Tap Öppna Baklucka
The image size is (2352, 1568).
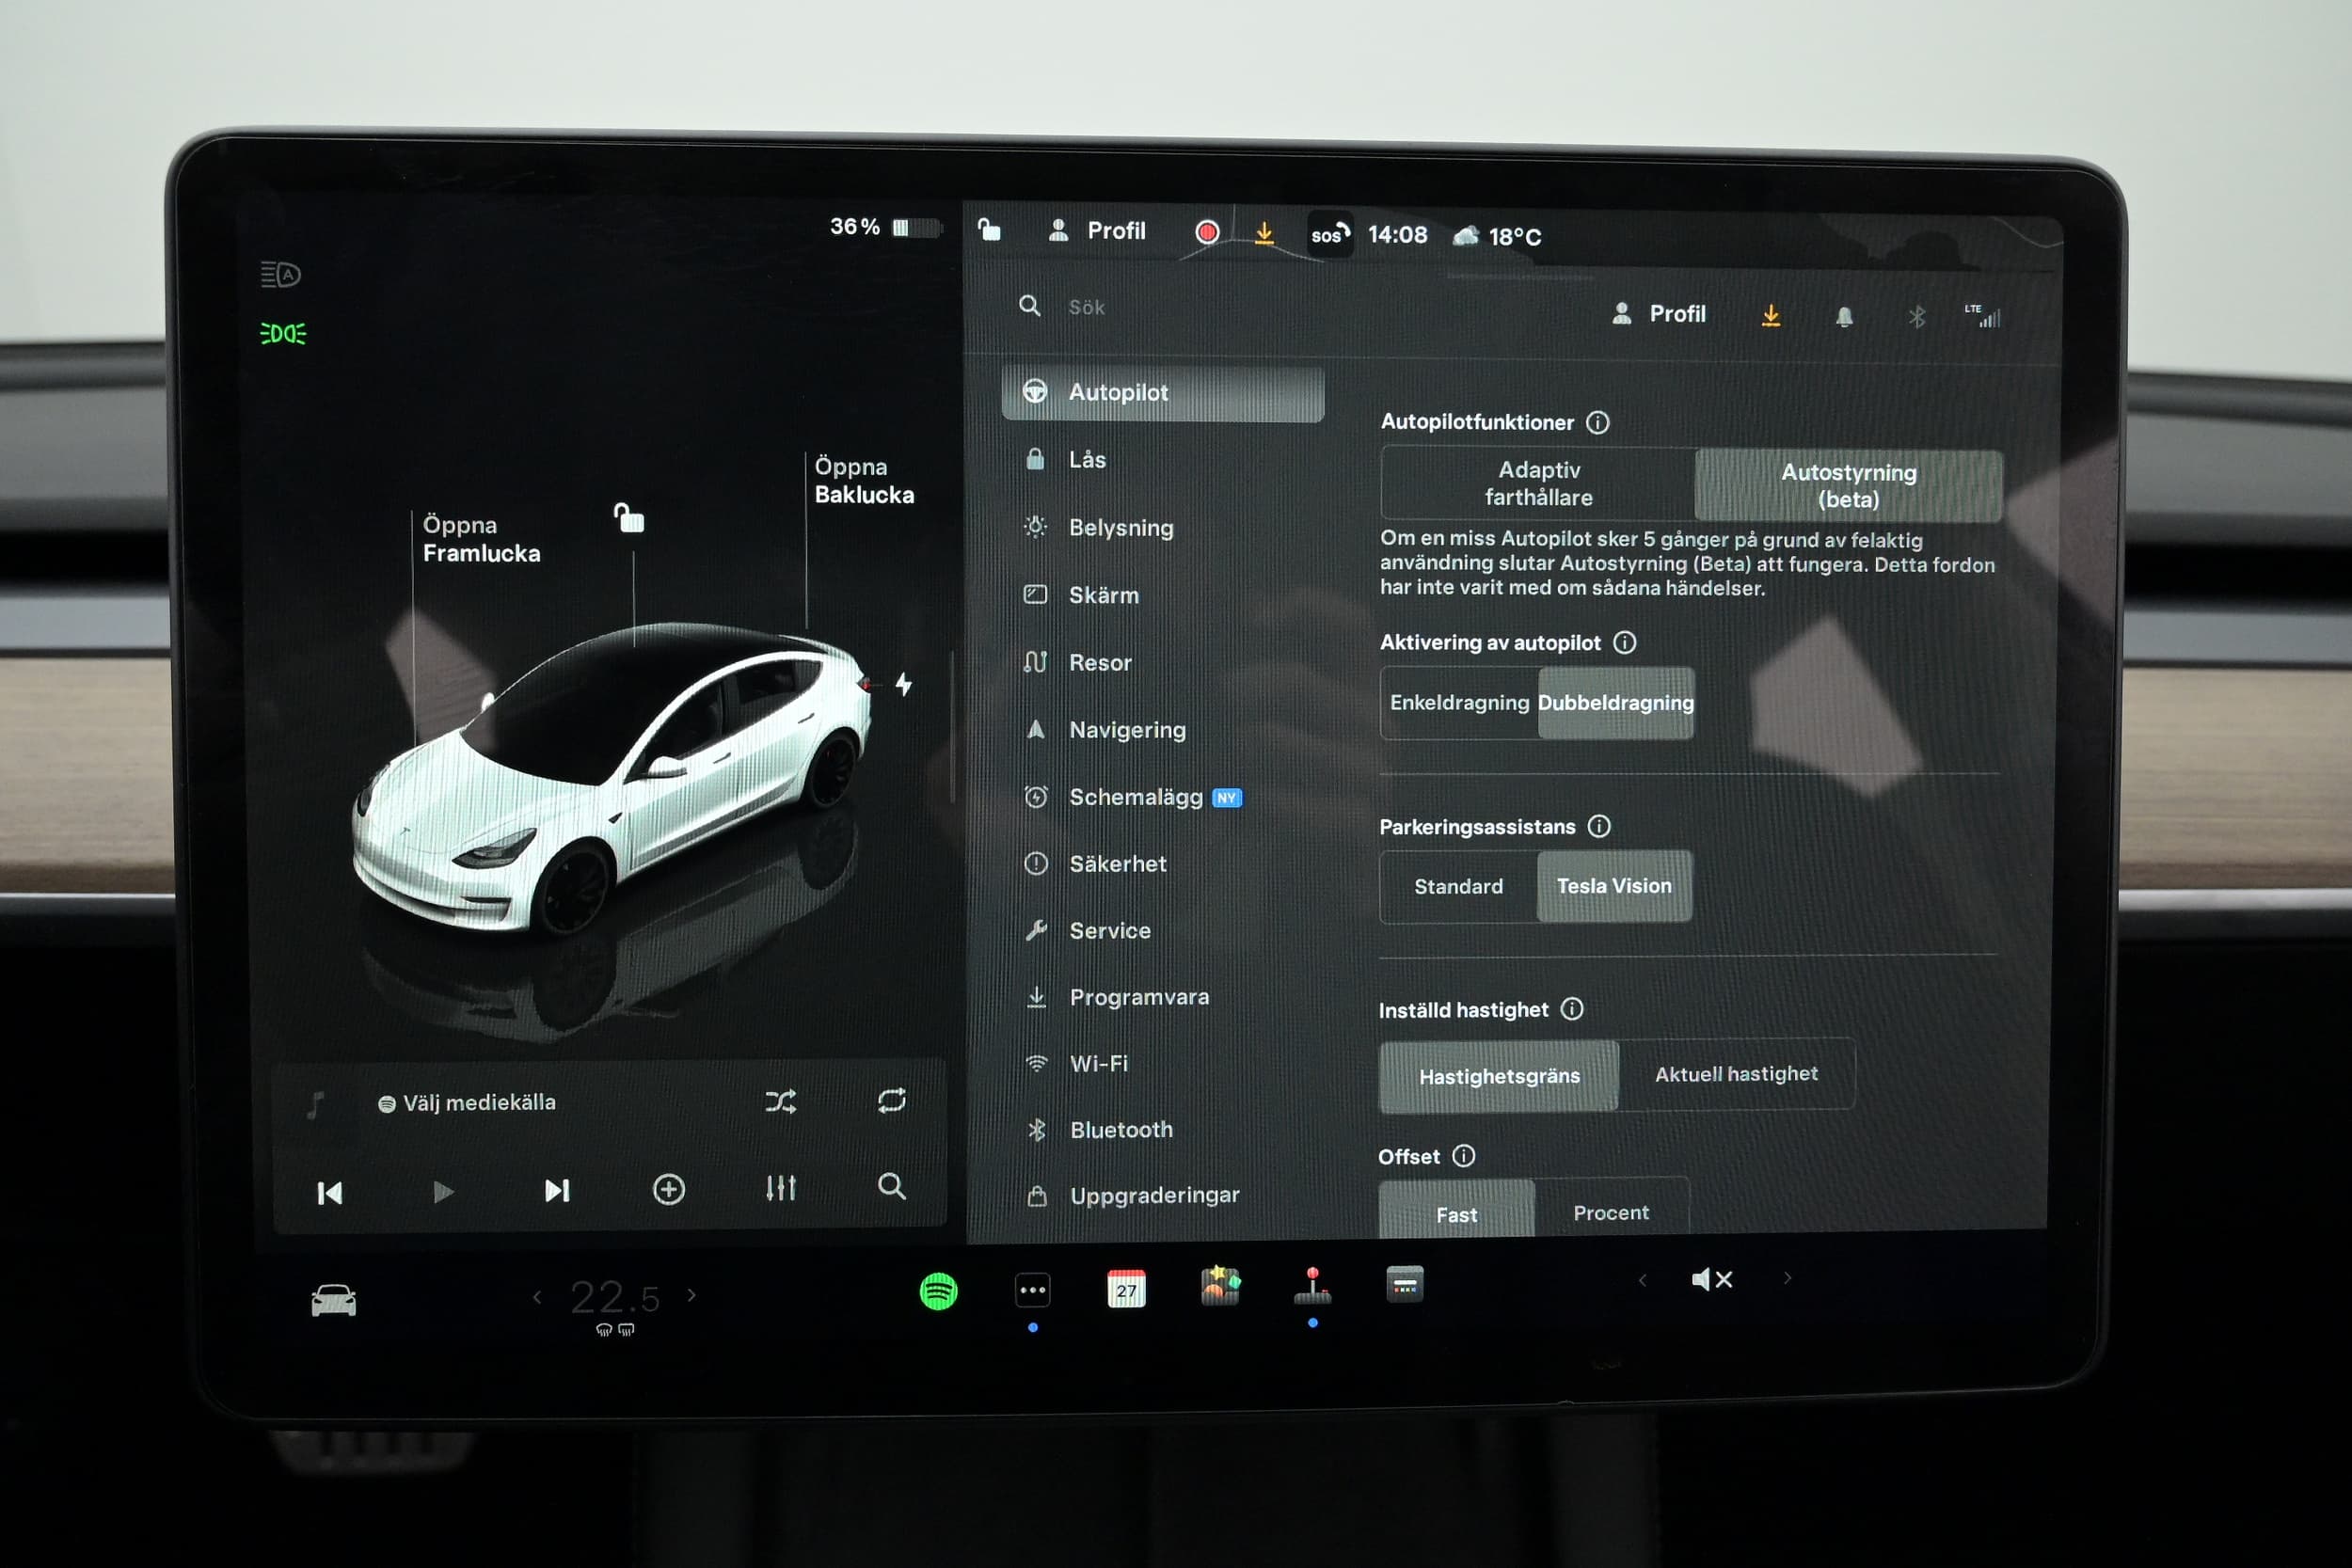click(x=864, y=481)
